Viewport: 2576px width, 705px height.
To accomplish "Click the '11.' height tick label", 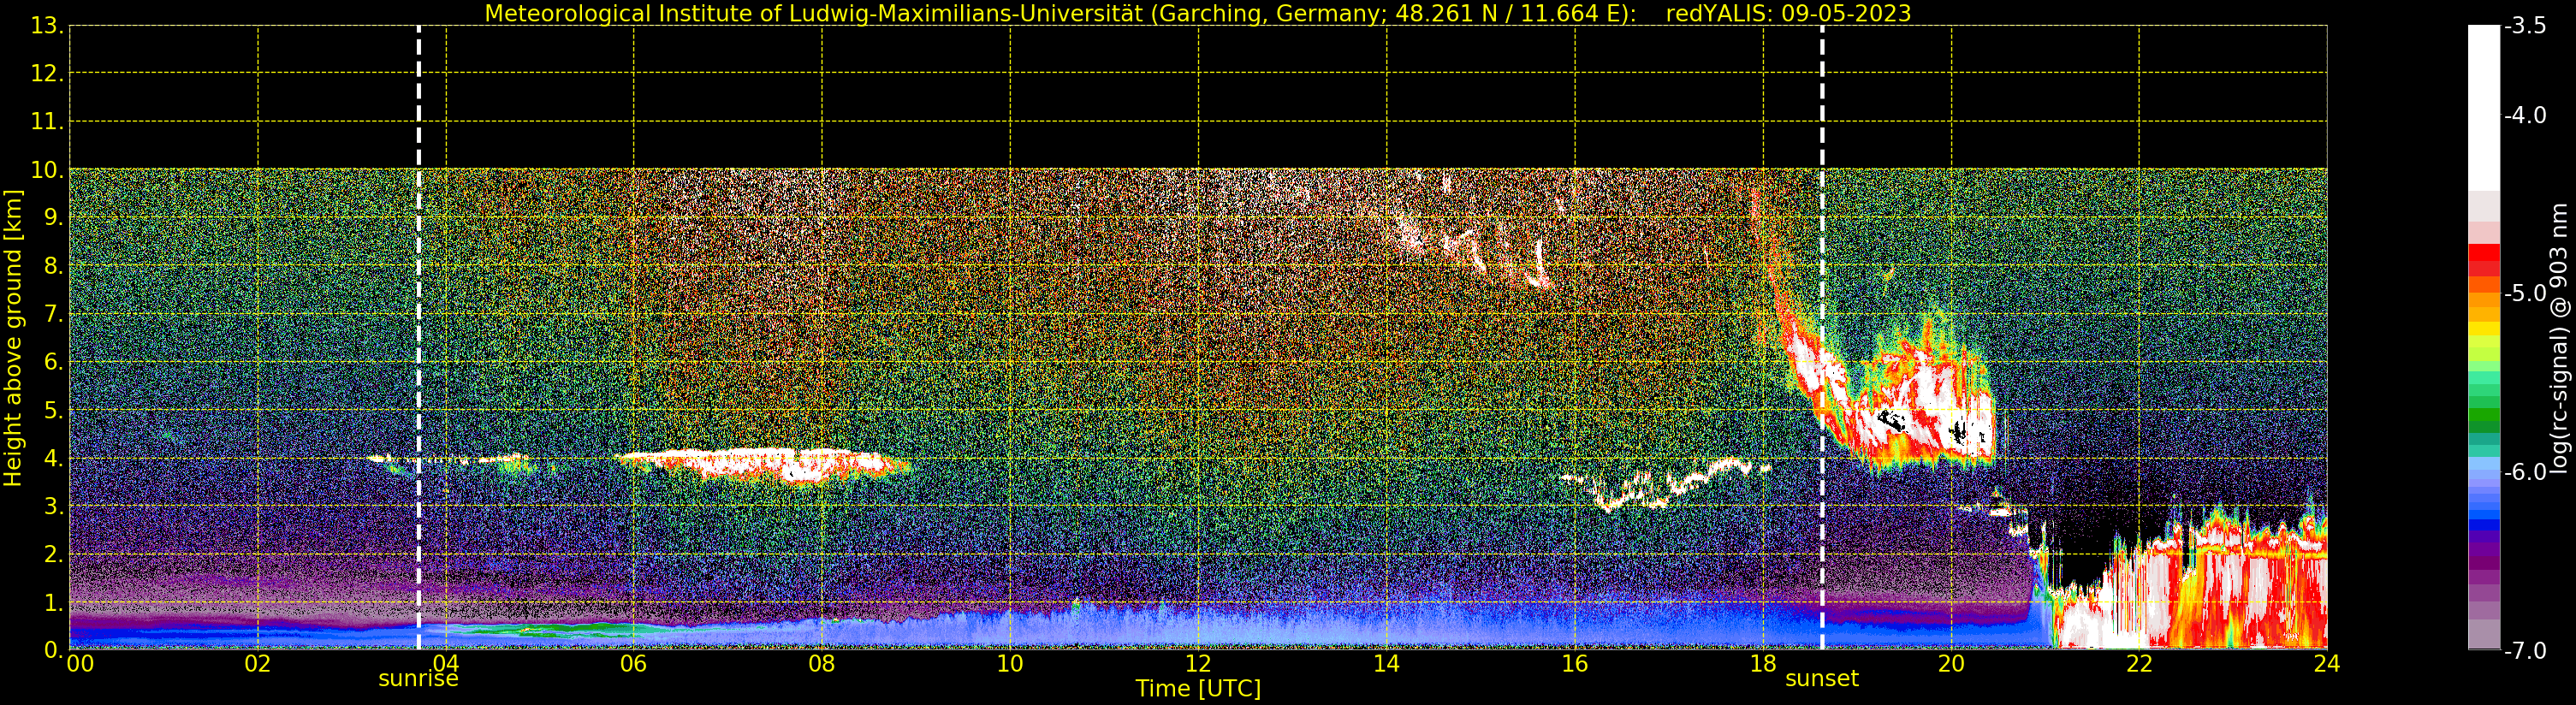I will coord(47,122).
